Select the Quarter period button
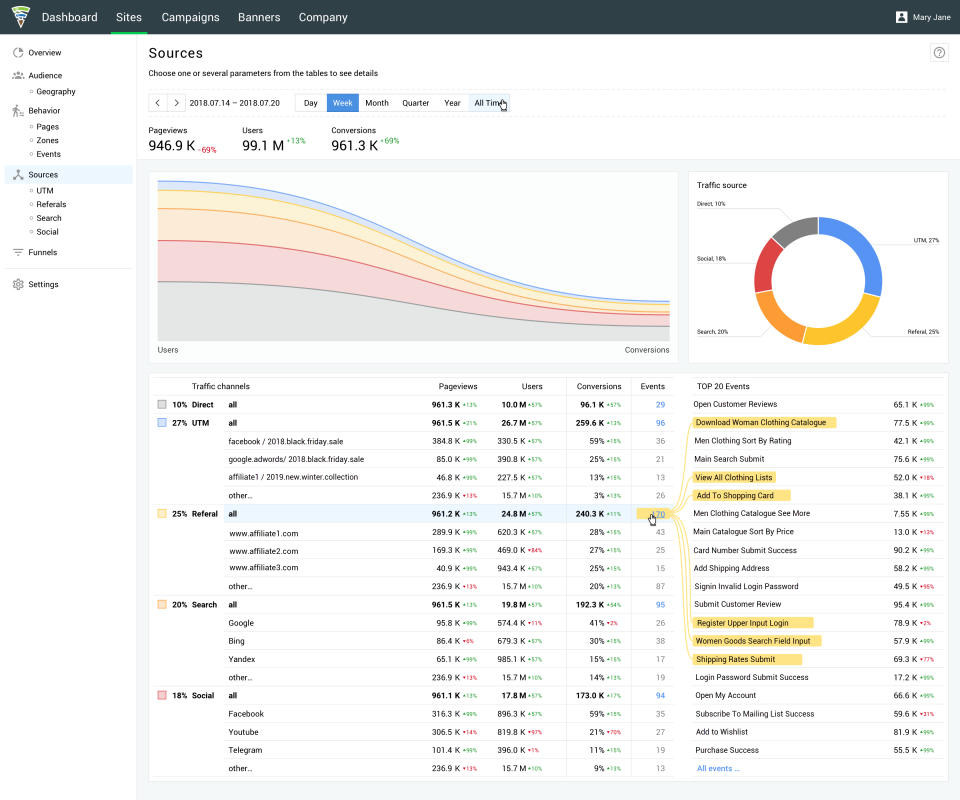This screenshot has height=800, width=960. coord(415,103)
